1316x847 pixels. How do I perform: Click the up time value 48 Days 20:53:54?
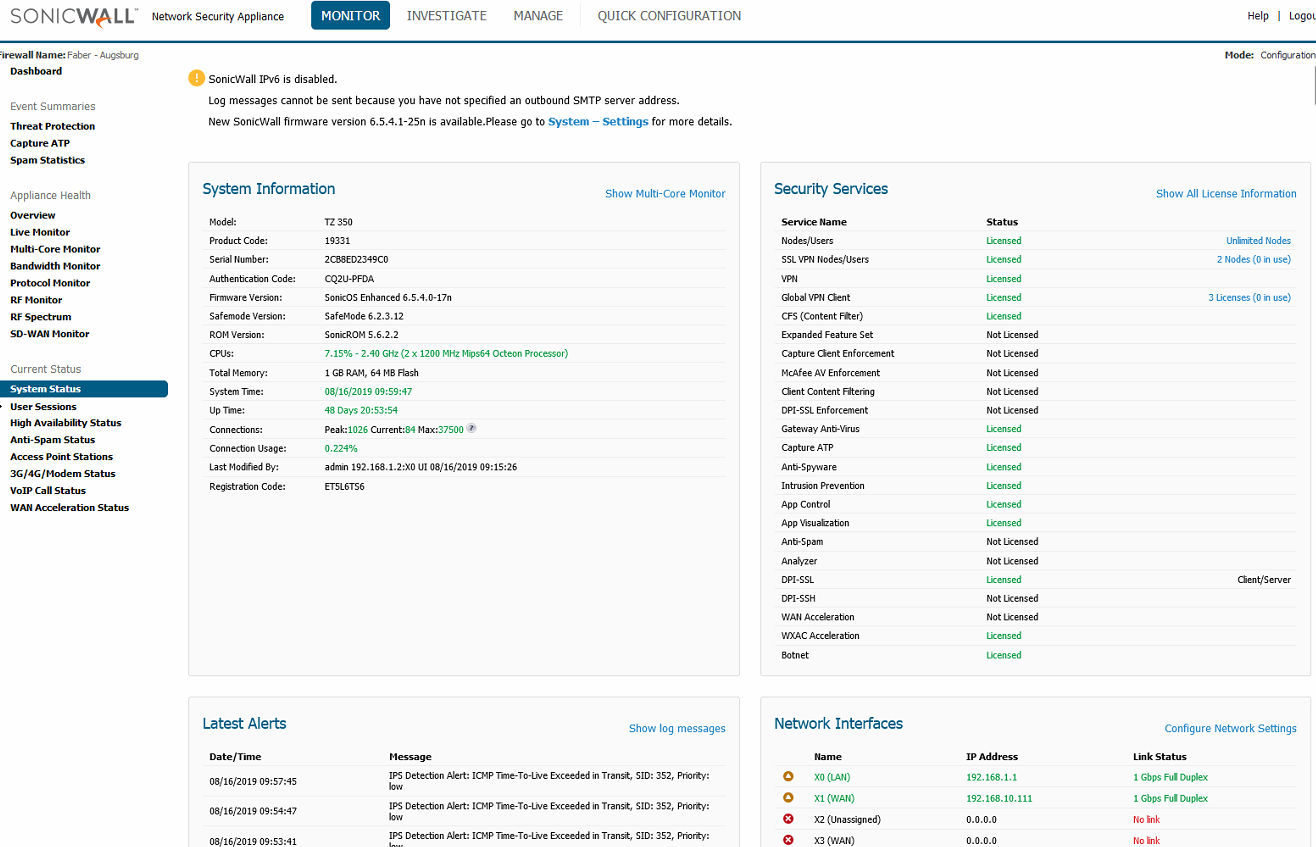click(x=361, y=411)
